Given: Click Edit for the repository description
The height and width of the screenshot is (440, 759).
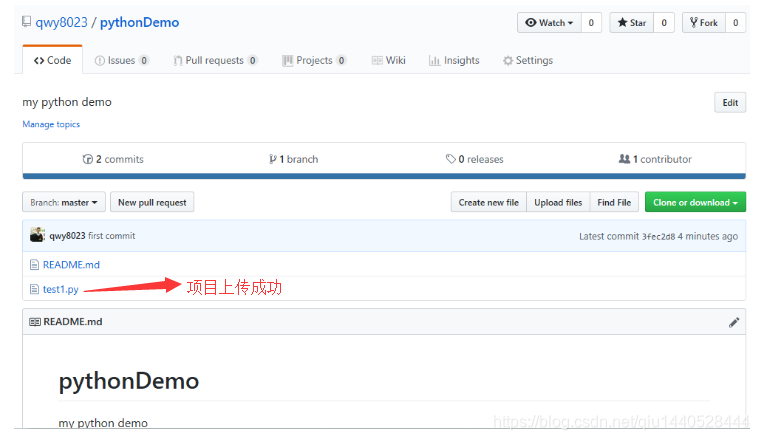Looking at the screenshot, I should (730, 103).
